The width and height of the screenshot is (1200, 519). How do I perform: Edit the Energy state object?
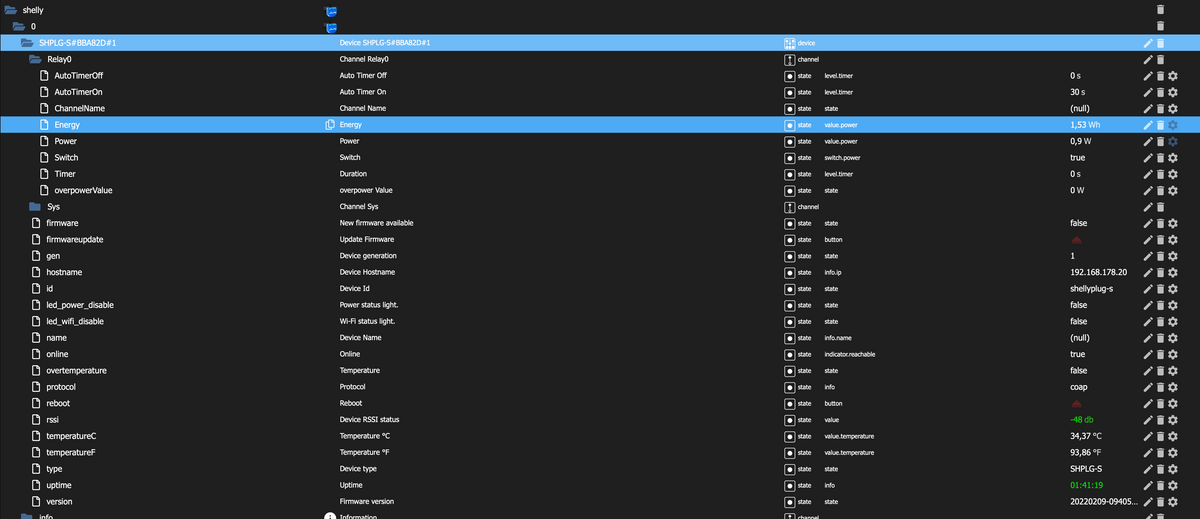tap(1148, 125)
